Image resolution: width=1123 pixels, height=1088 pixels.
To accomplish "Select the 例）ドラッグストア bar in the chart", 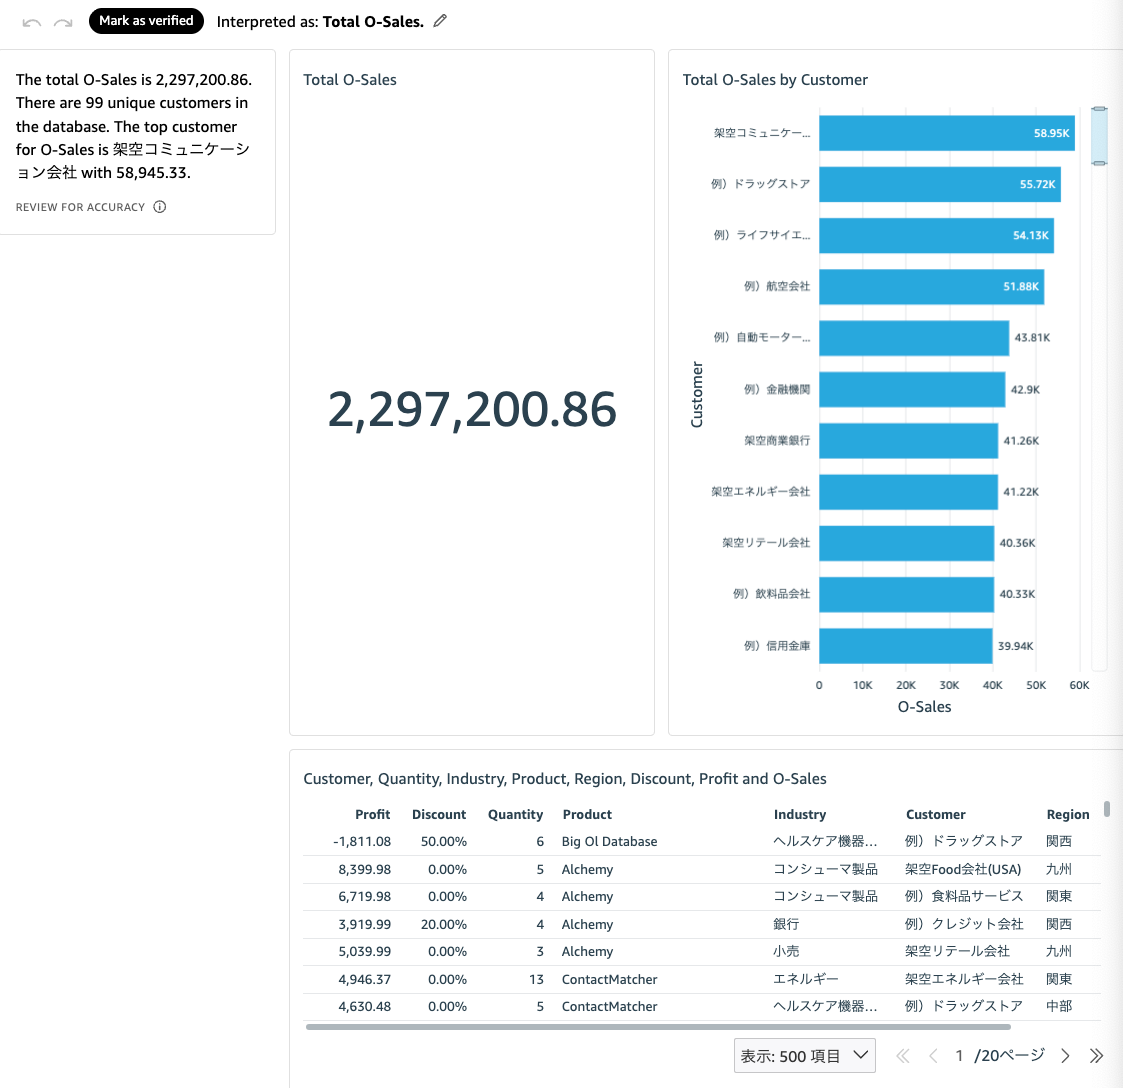I will point(940,184).
